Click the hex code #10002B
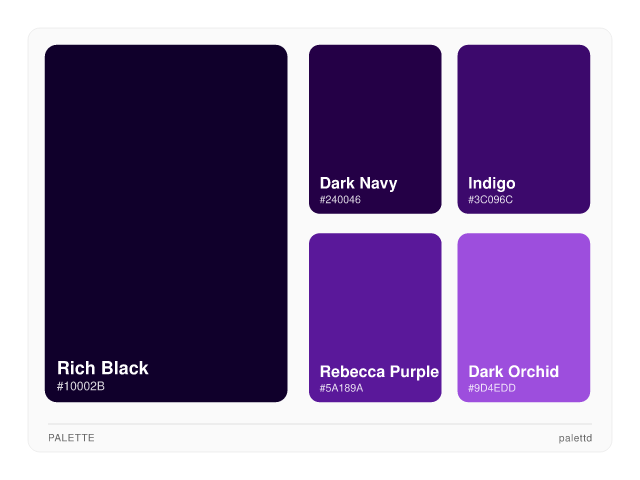640x480 pixels. 81,387
